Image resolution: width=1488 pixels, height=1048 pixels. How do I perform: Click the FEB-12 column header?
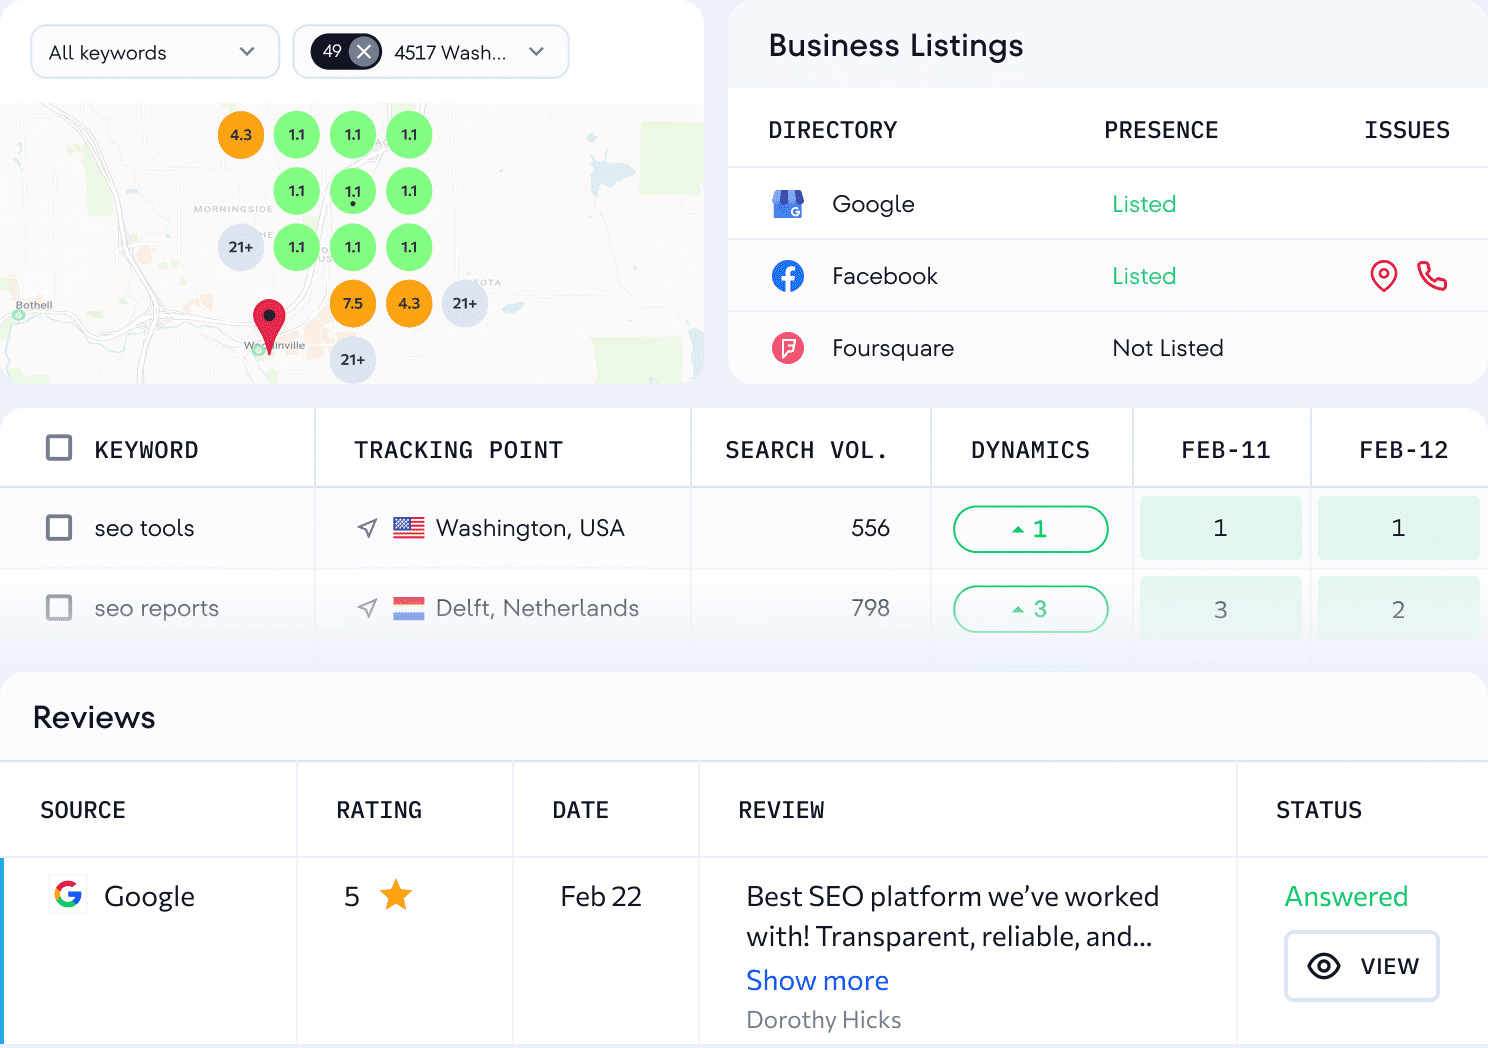coord(1403,450)
